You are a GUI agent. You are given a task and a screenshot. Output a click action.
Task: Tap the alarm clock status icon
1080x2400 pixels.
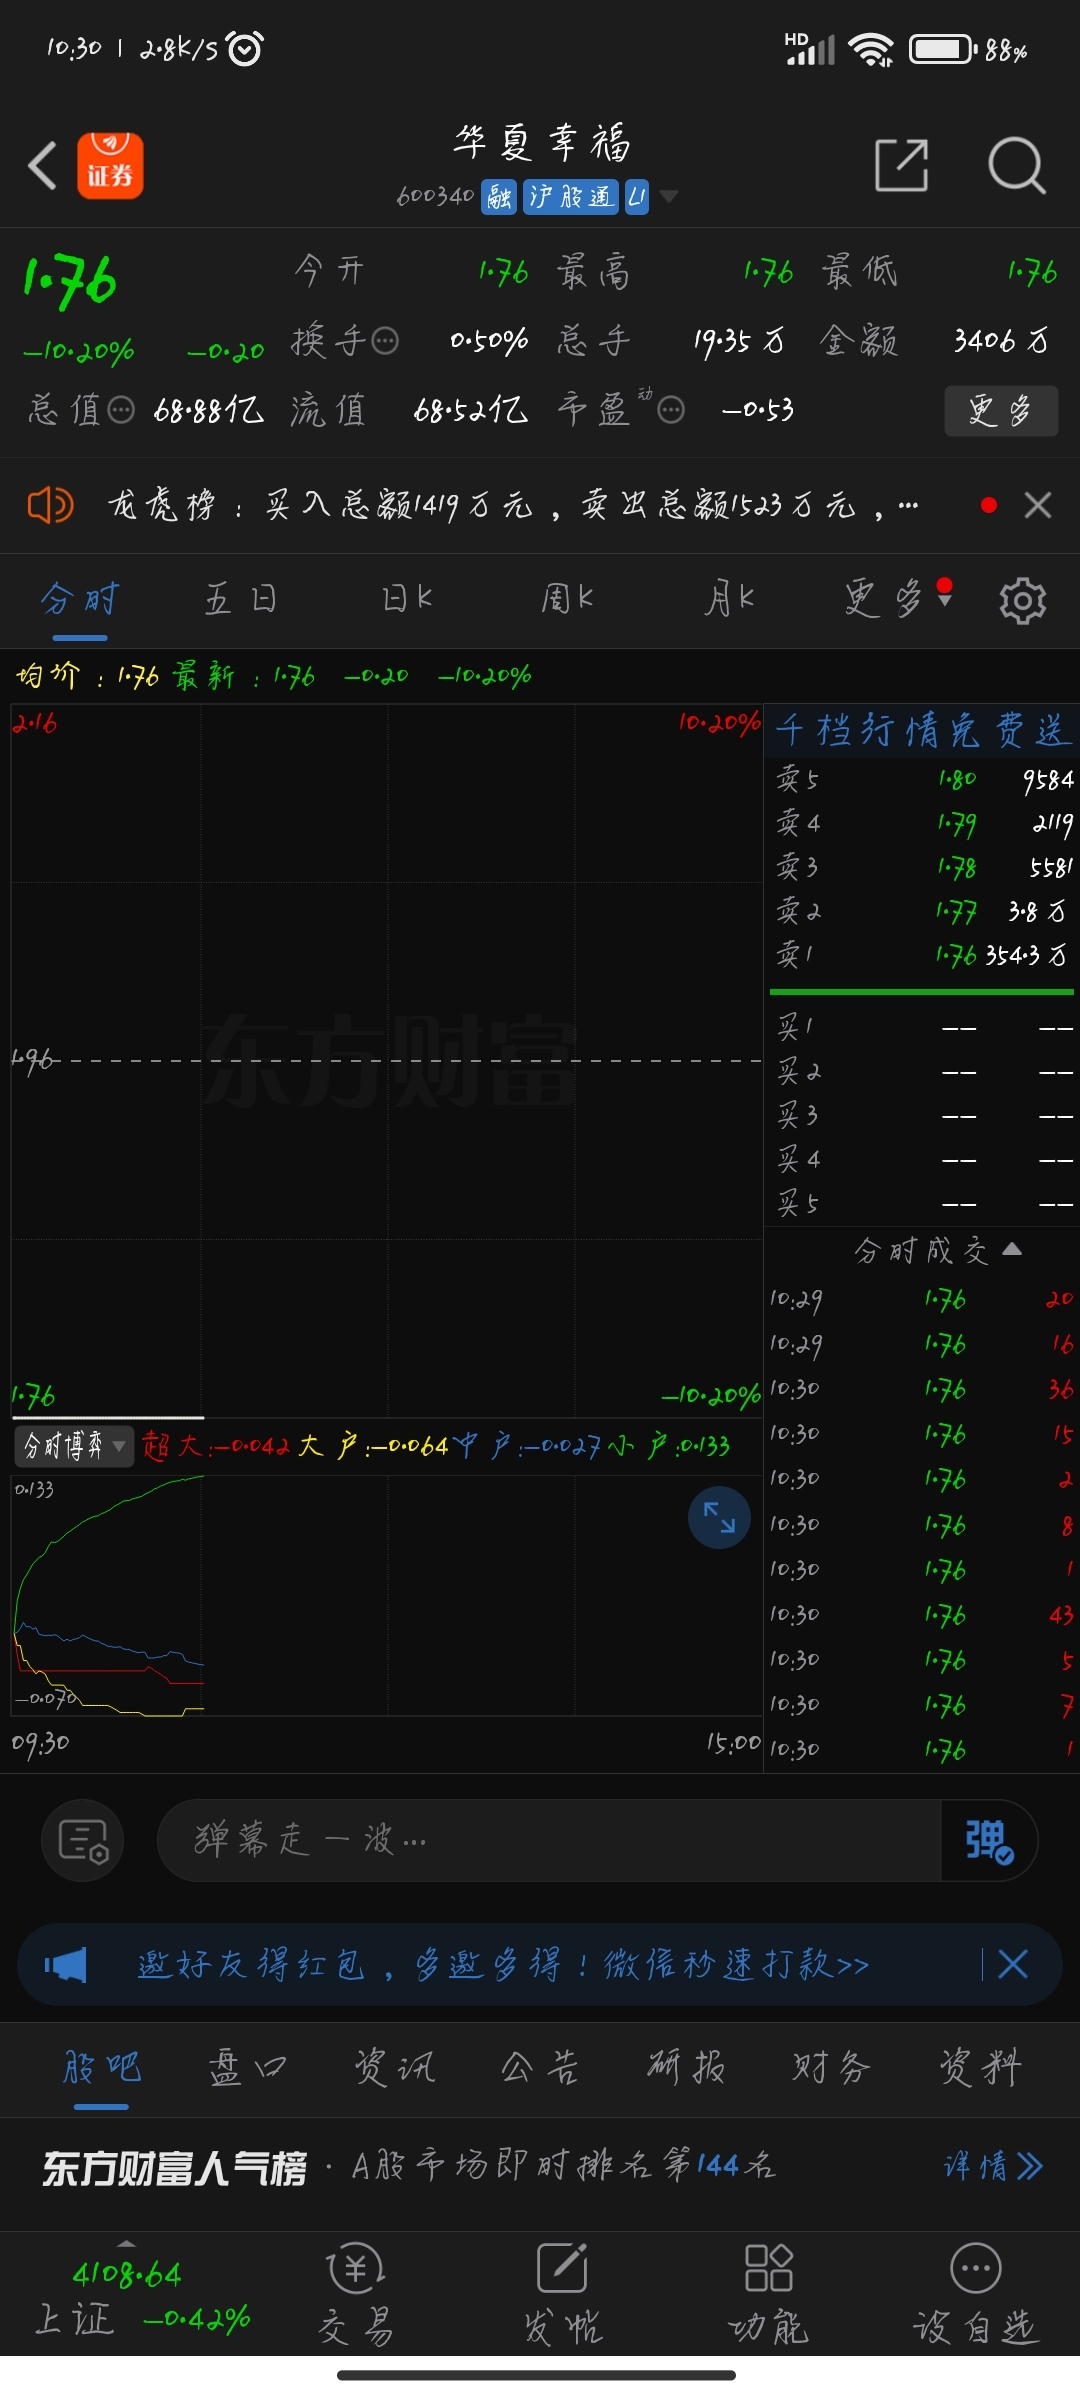[245, 48]
